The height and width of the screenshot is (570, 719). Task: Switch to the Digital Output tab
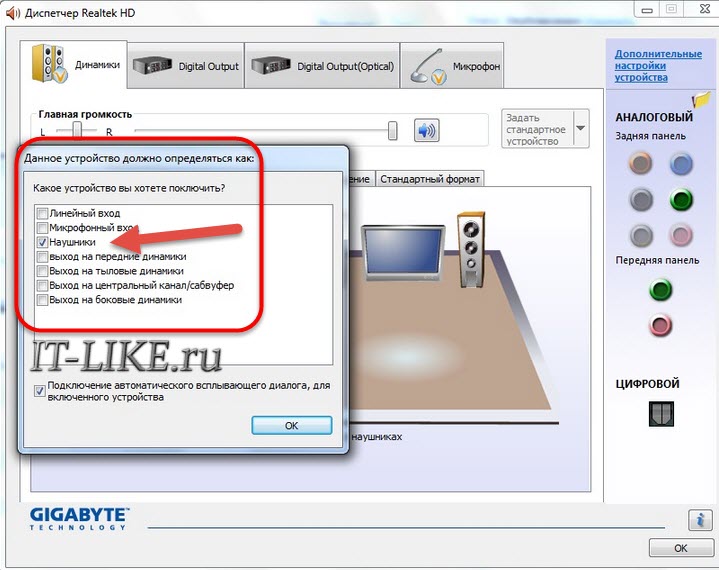(x=186, y=66)
